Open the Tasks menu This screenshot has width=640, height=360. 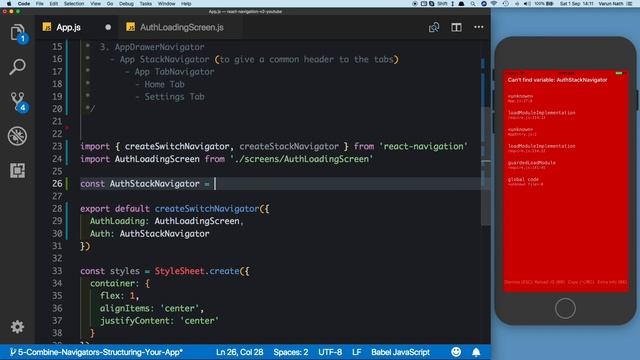click(146, 4)
